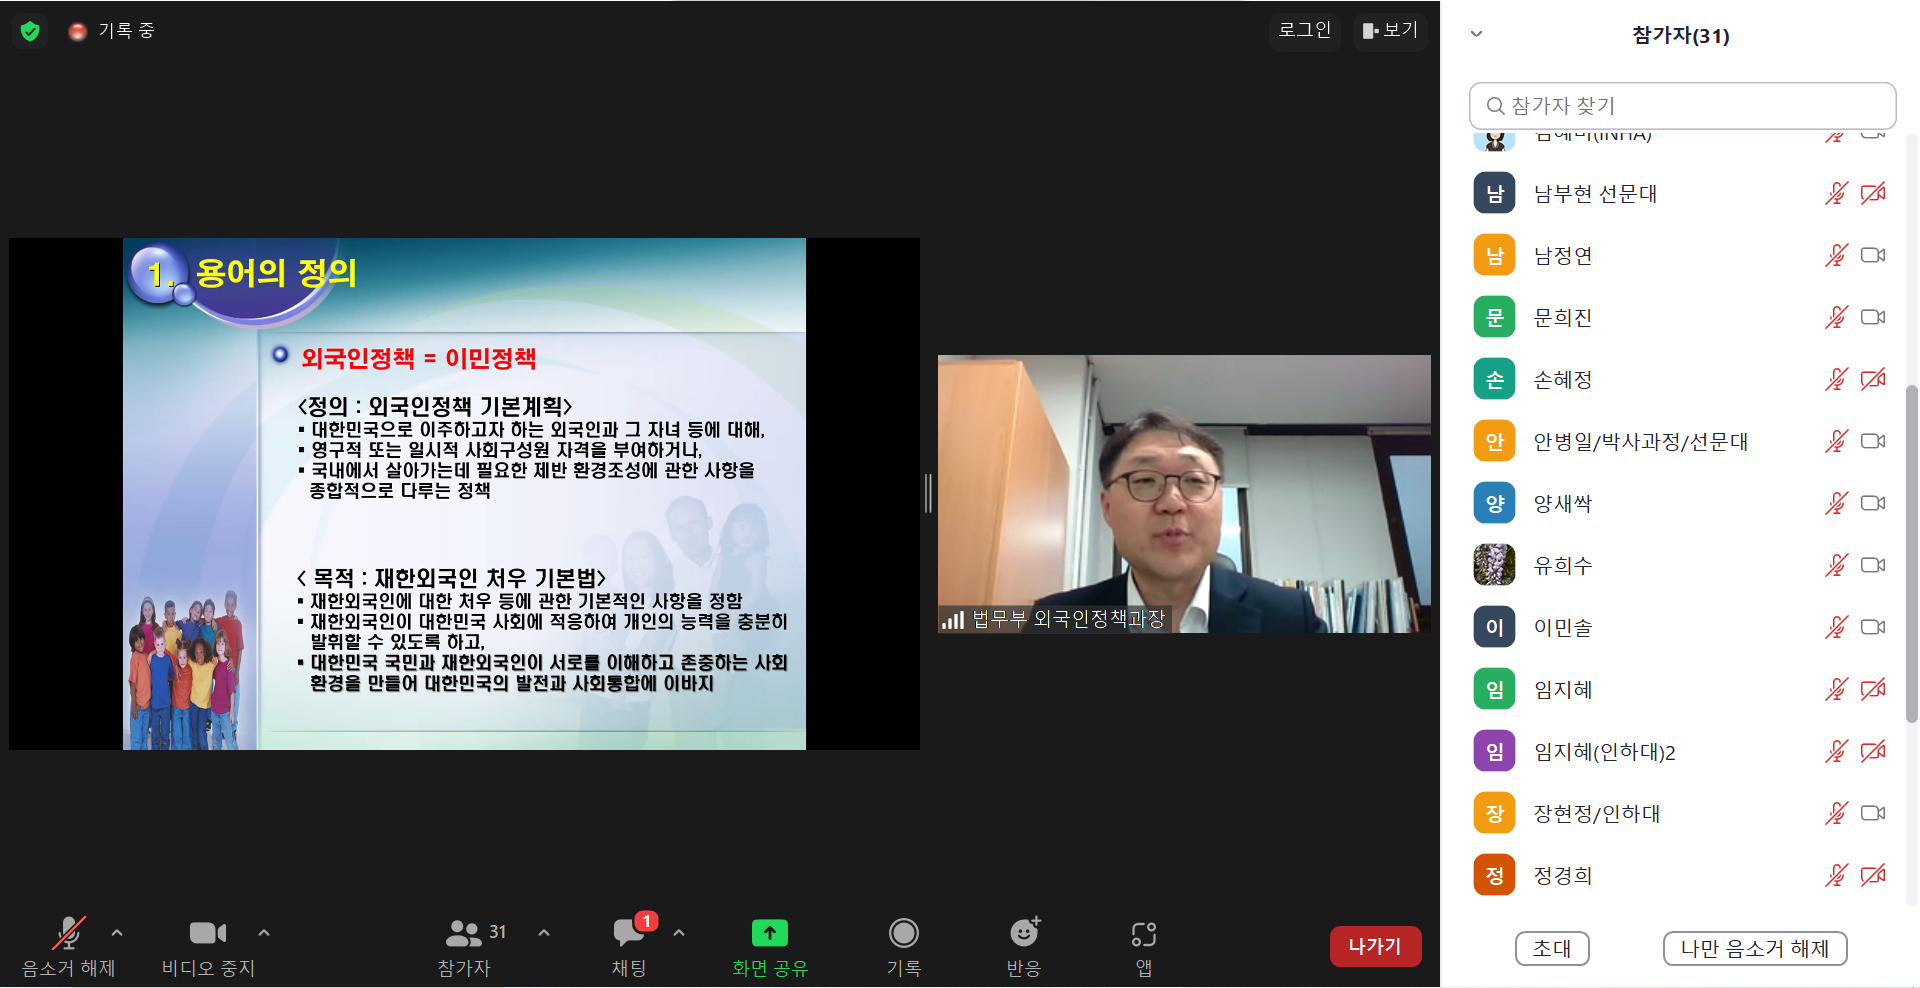Leave meeting with 나가기 button
This screenshot has width=1920, height=988.
pos(1375,946)
